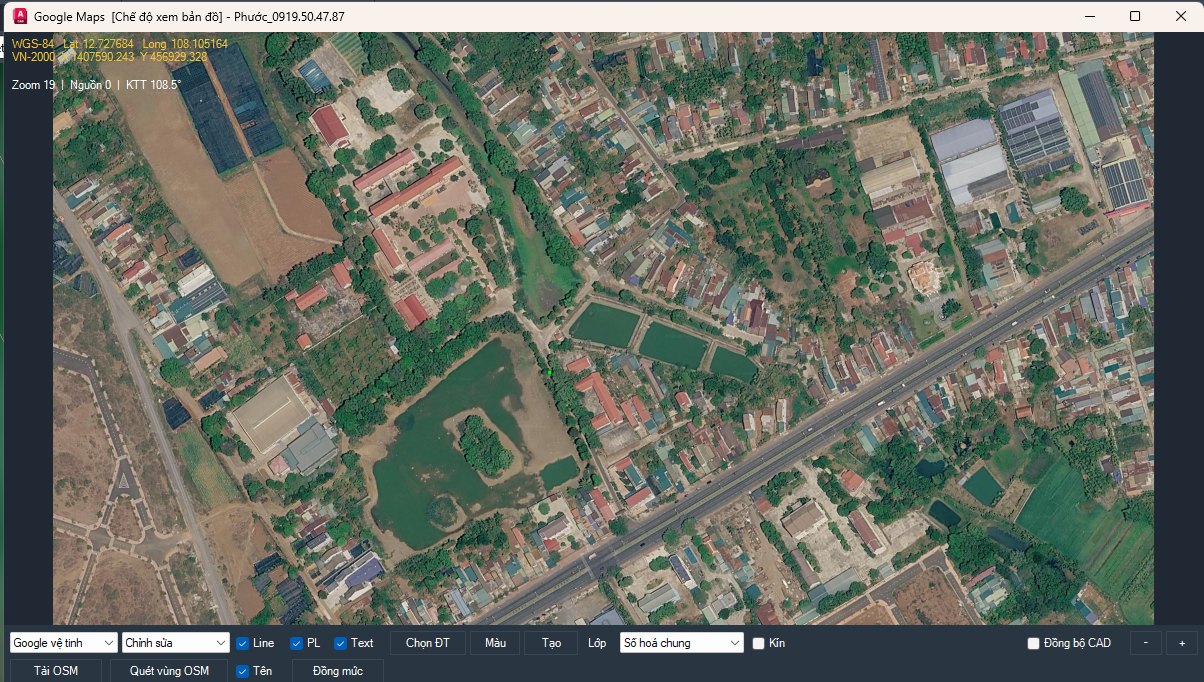Click the Nguồn 0 status text
The width and height of the screenshot is (1204, 682).
90,85
